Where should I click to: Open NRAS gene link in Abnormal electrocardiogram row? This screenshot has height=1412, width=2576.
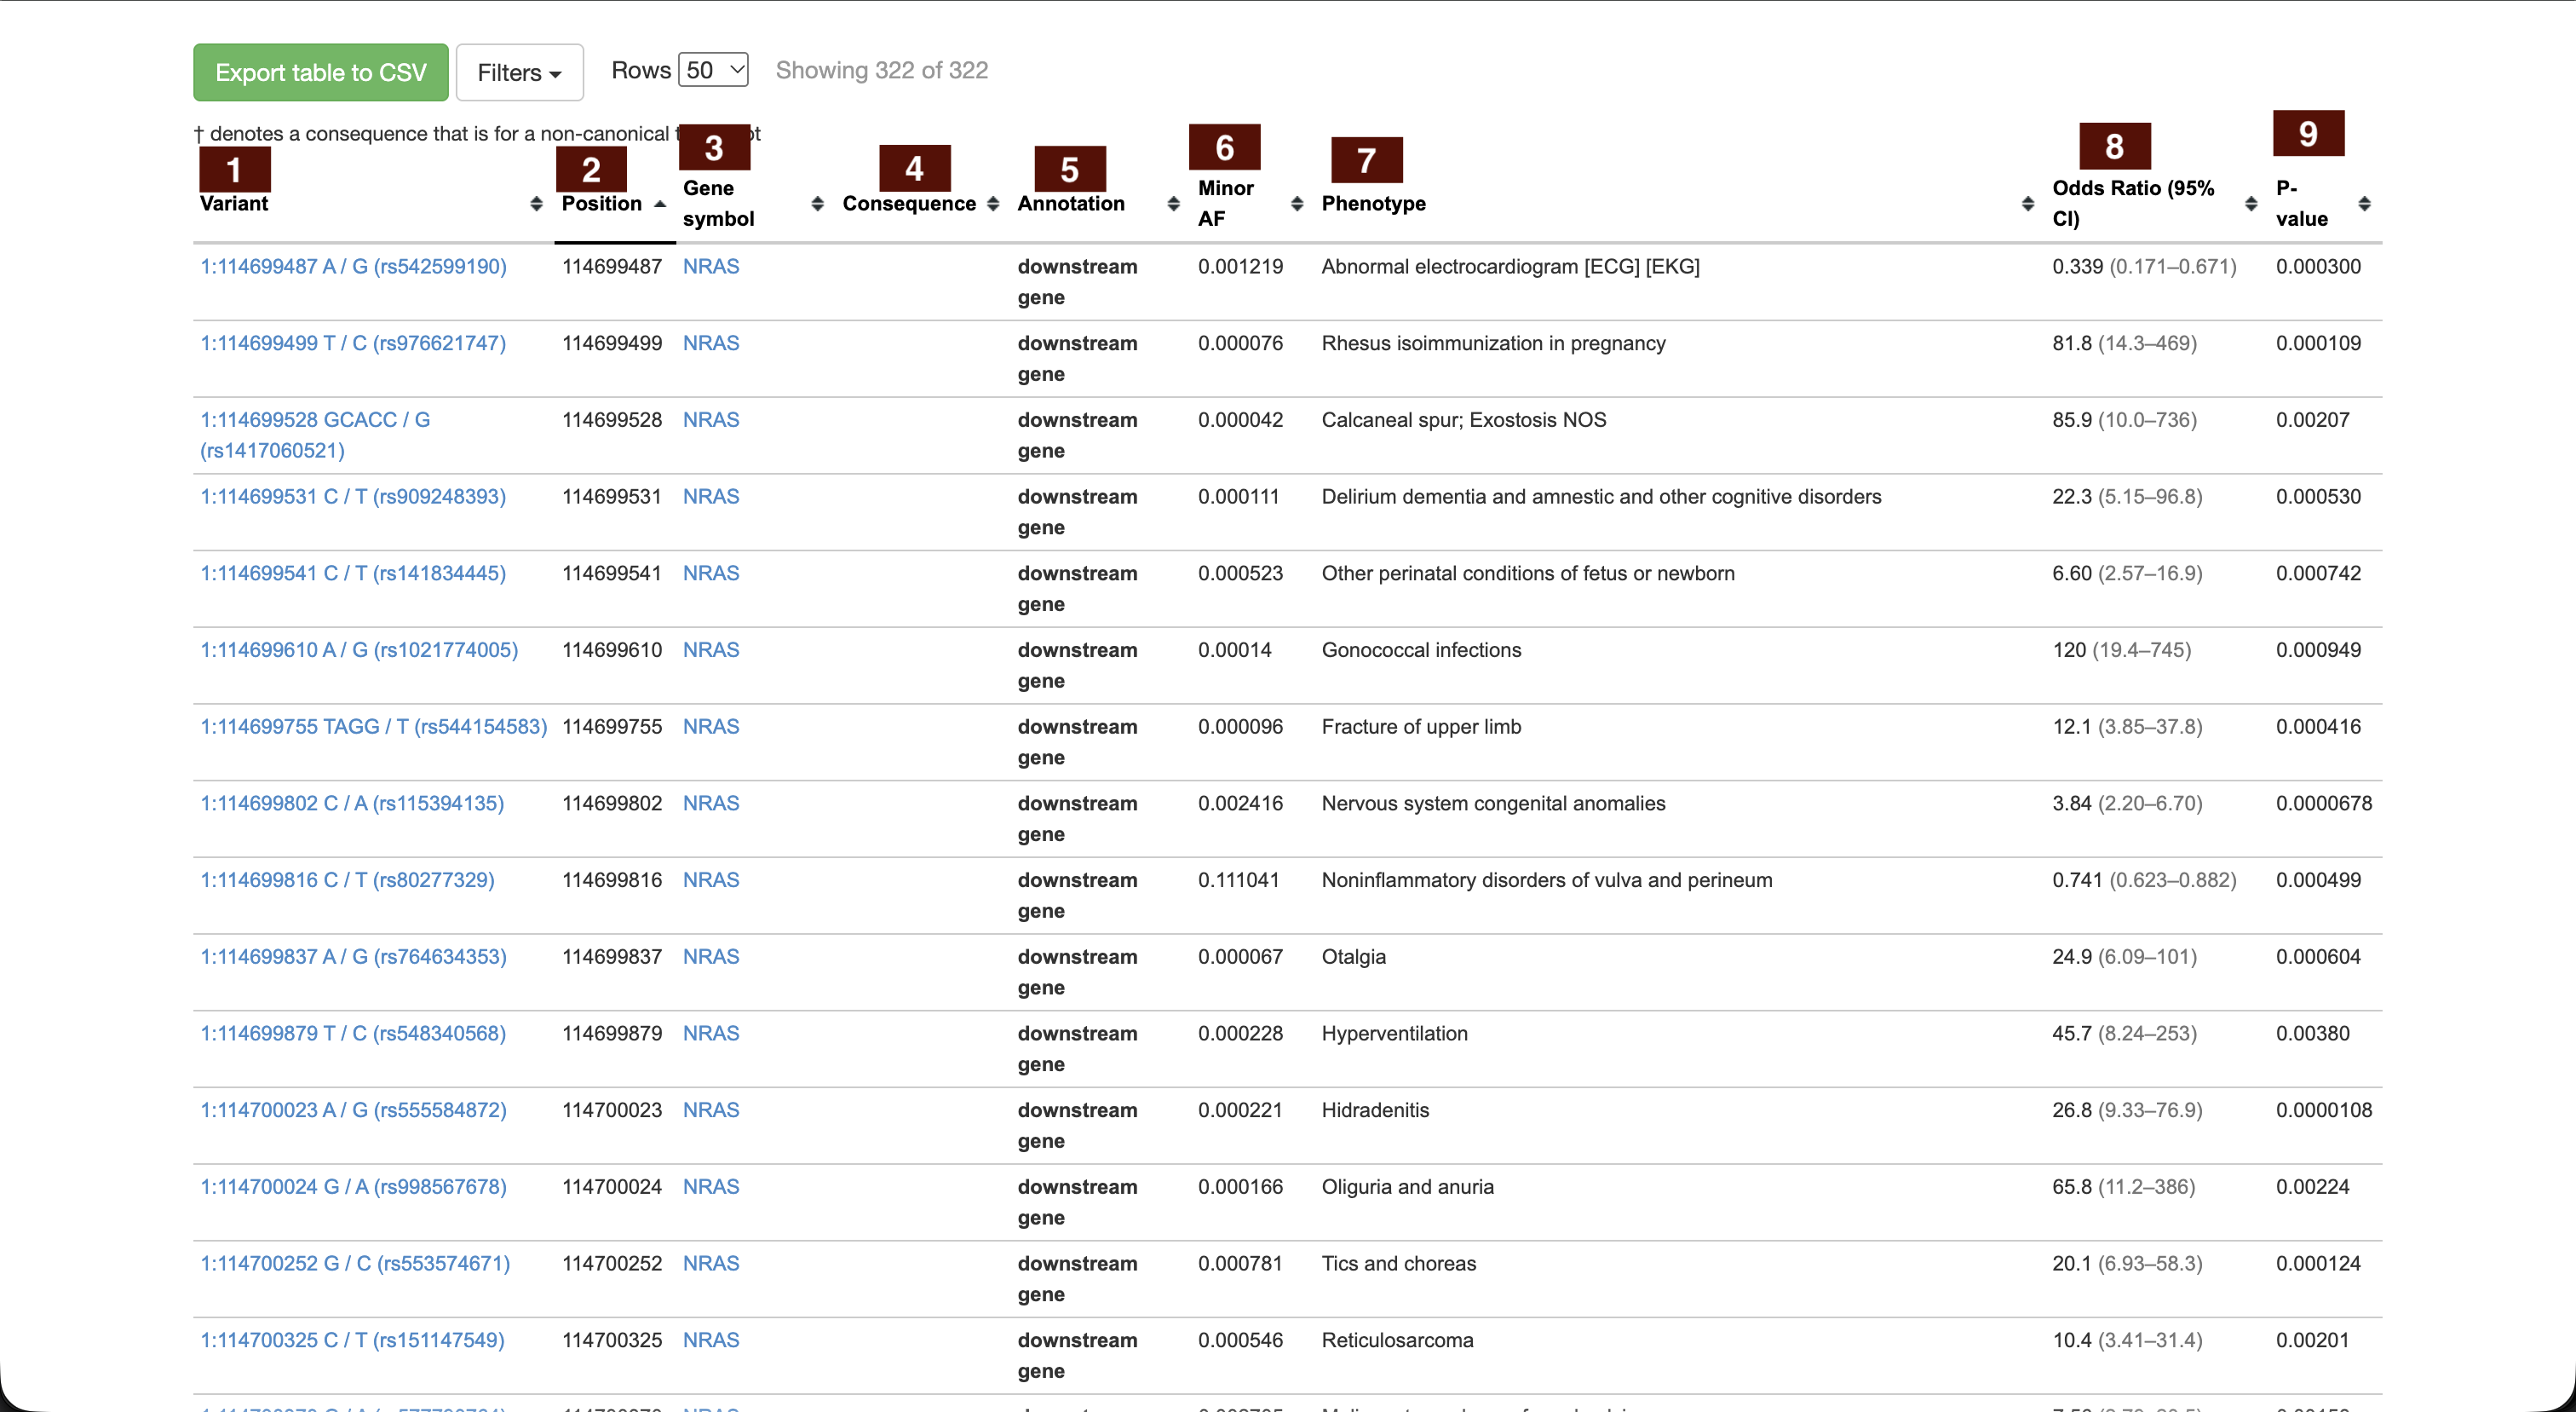(711, 267)
